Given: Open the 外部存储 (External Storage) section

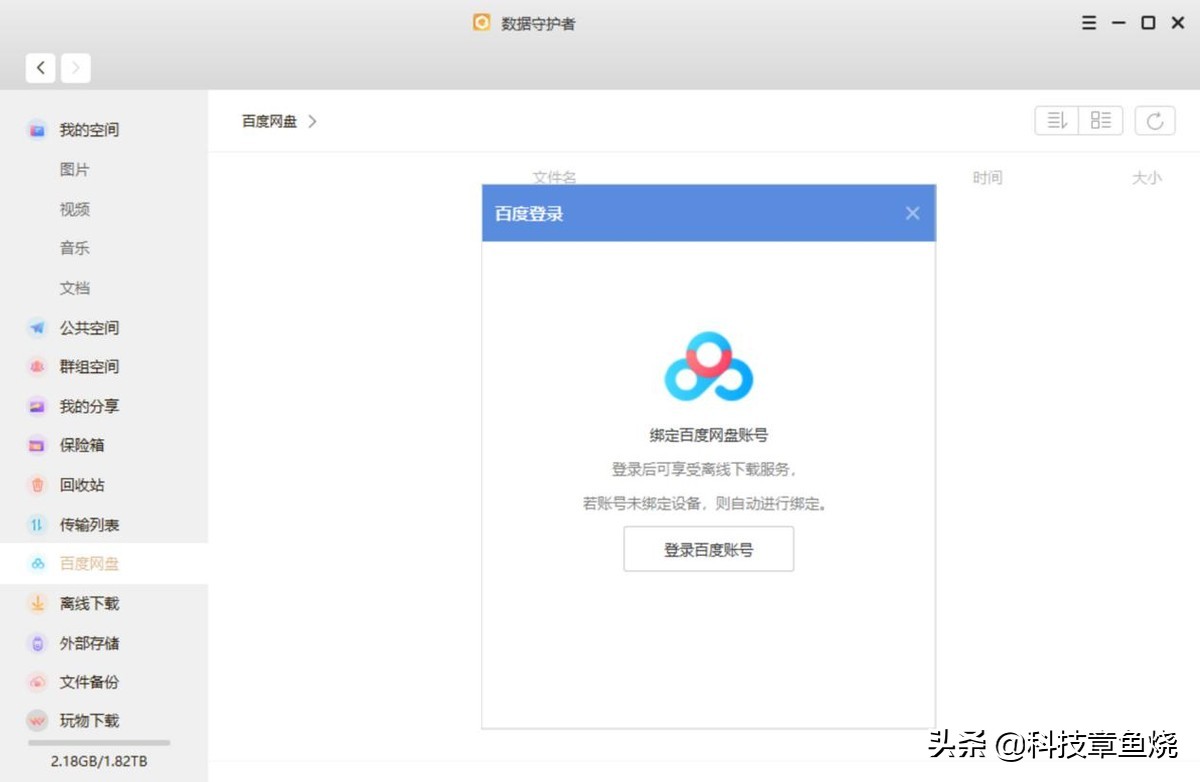Looking at the screenshot, I should pyautogui.click(x=90, y=643).
